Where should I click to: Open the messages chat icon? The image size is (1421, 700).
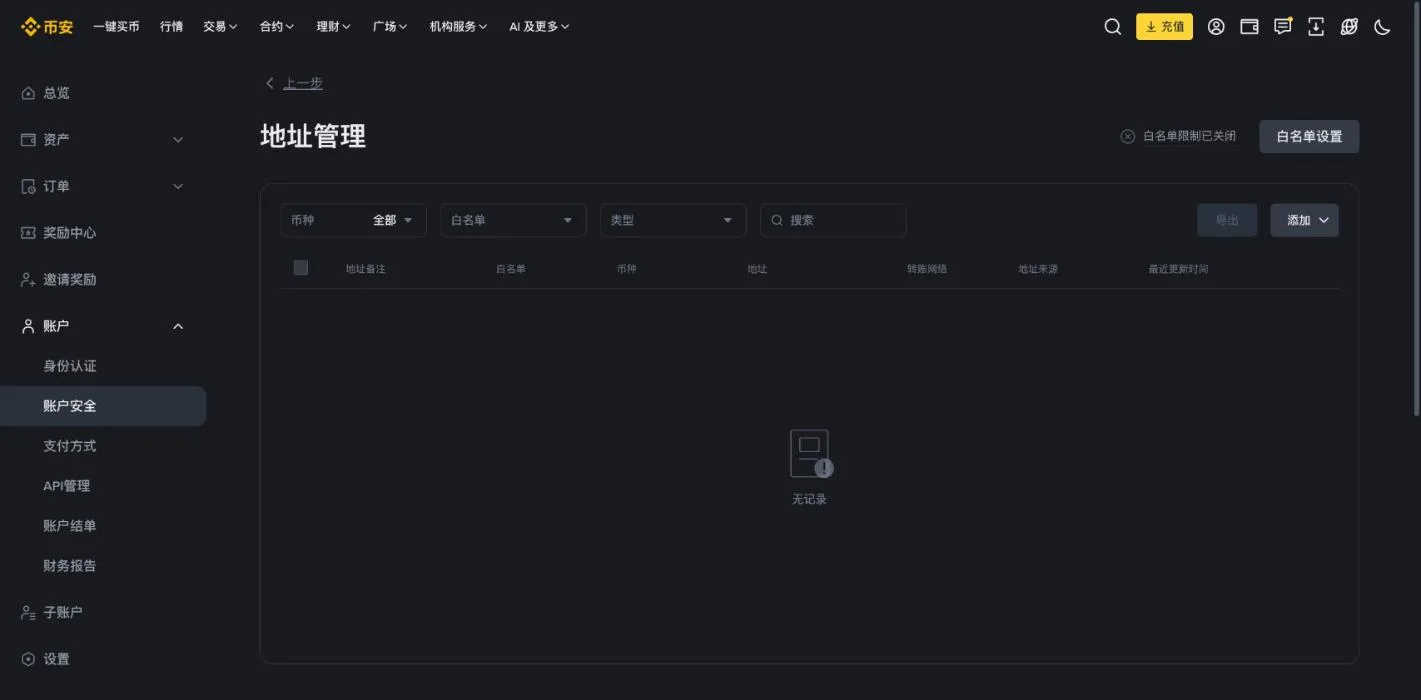pos(1283,27)
